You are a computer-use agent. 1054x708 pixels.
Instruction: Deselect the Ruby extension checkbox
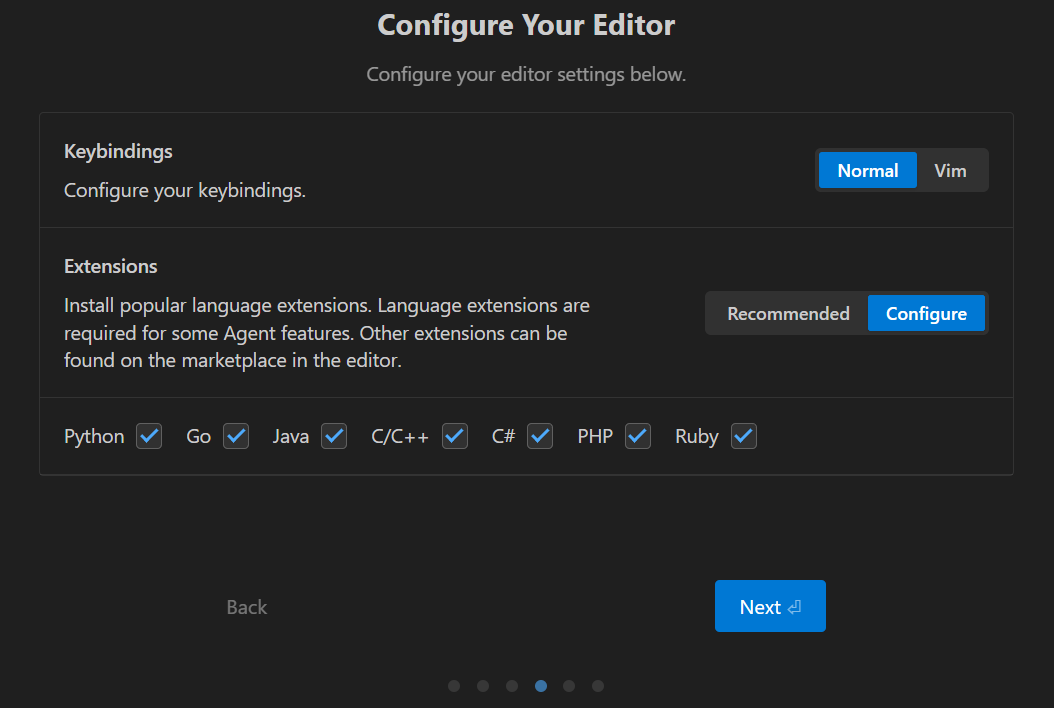744,436
